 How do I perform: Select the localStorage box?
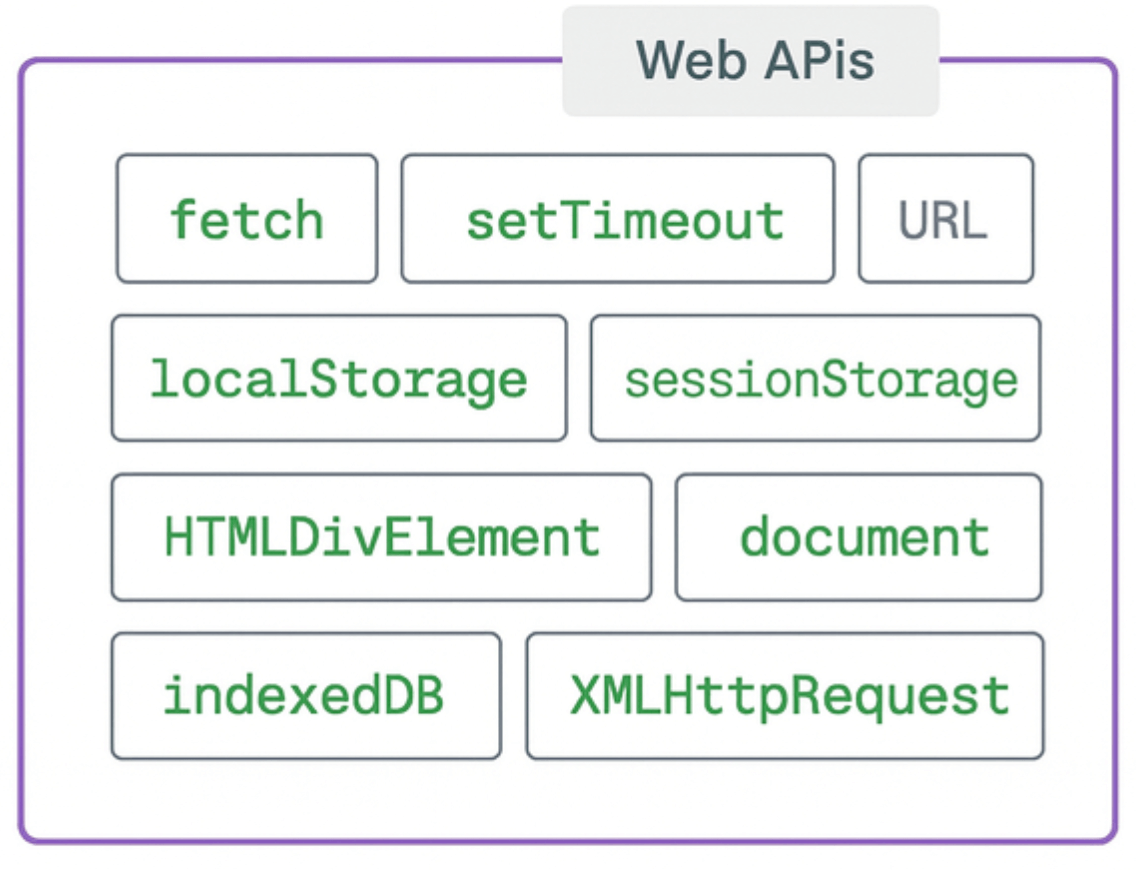coord(338,378)
